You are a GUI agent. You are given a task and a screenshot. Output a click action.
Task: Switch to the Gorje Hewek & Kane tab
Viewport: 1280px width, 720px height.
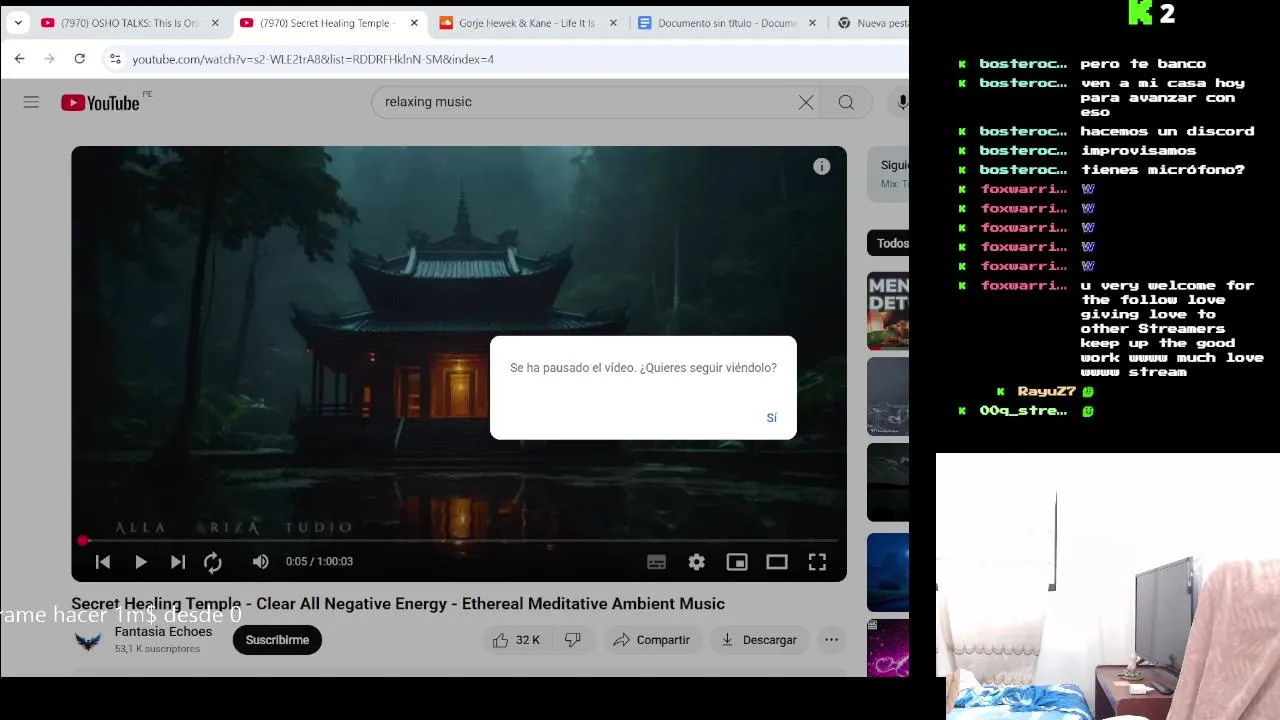coord(527,23)
